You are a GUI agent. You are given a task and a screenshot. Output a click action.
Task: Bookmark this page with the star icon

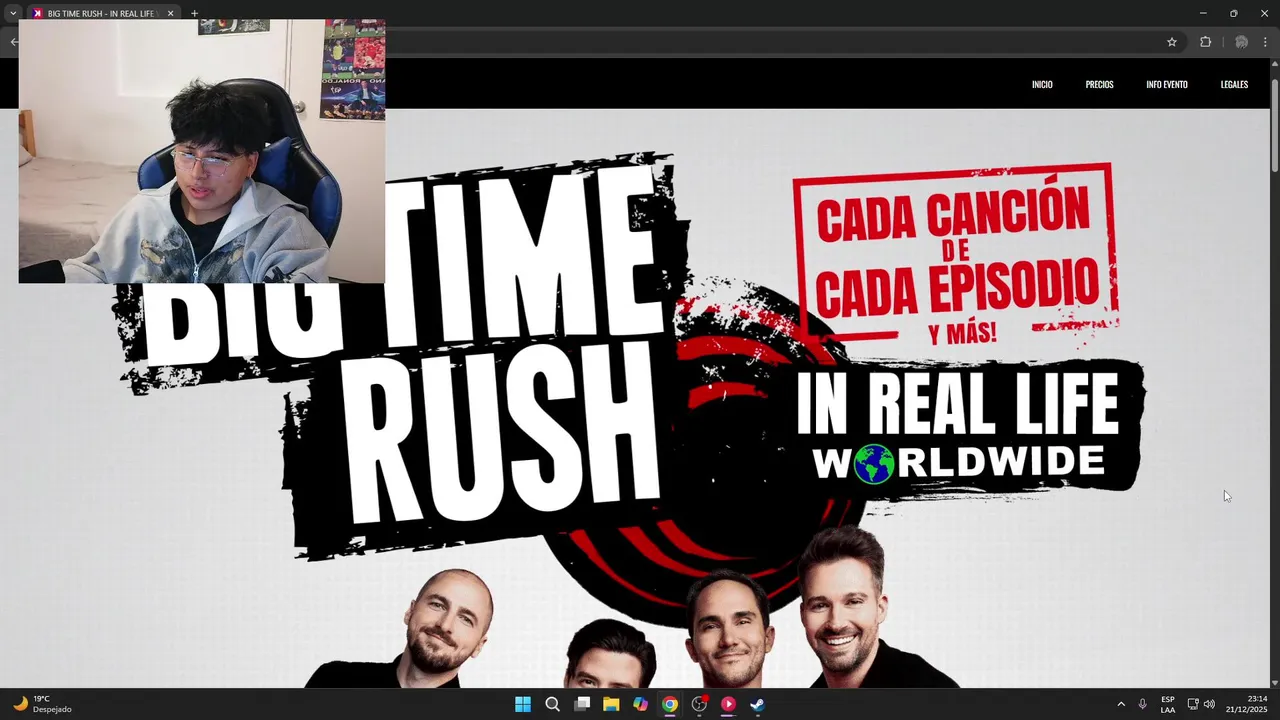(1172, 42)
